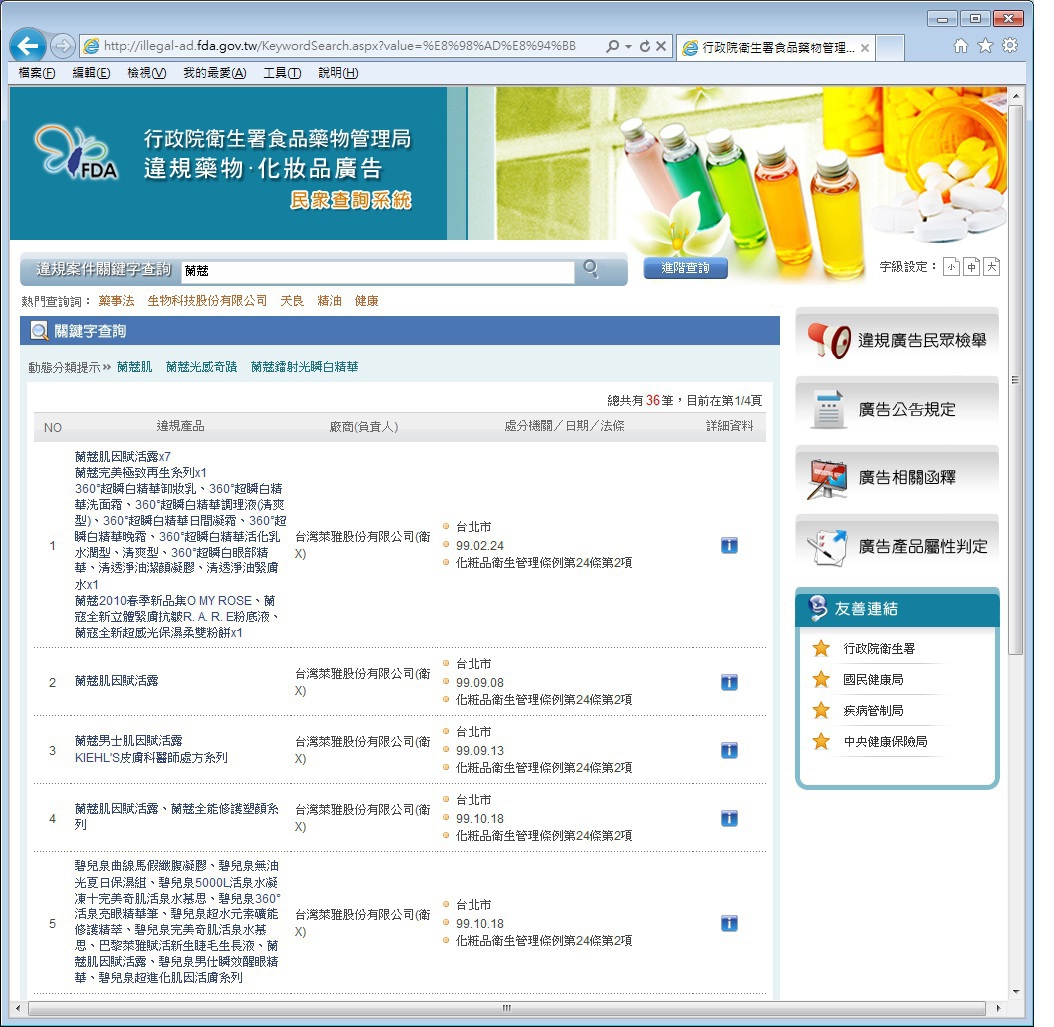Image resolution: width=1054 pixels, height=1027 pixels.
Task: Refresh the page with reload icon
Action: (645, 46)
